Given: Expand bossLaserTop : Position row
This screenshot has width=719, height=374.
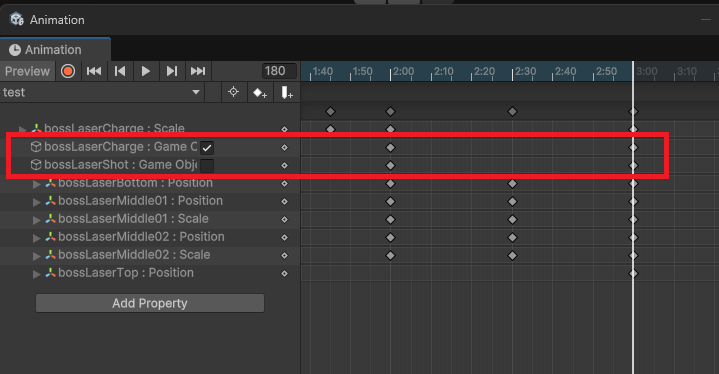Looking at the screenshot, I should (37, 274).
